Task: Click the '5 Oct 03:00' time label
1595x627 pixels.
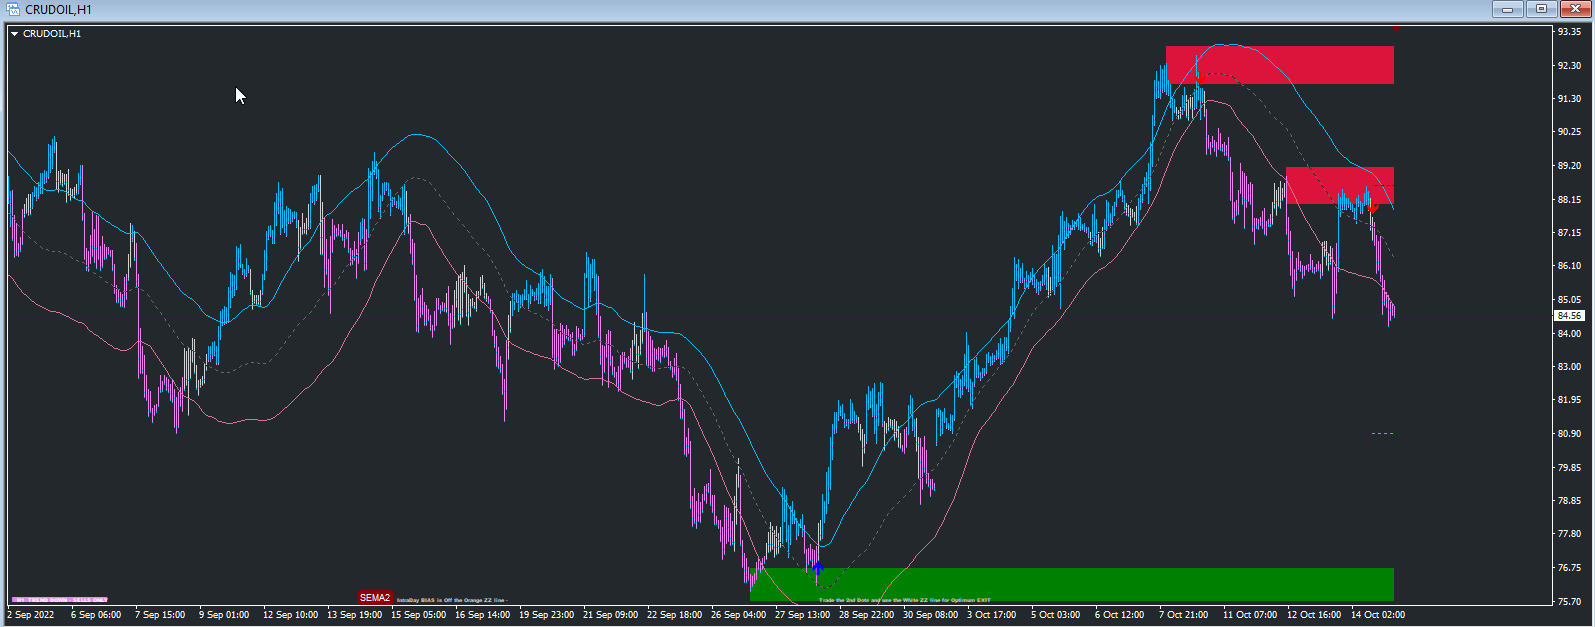Action: click(x=1056, y=615)
